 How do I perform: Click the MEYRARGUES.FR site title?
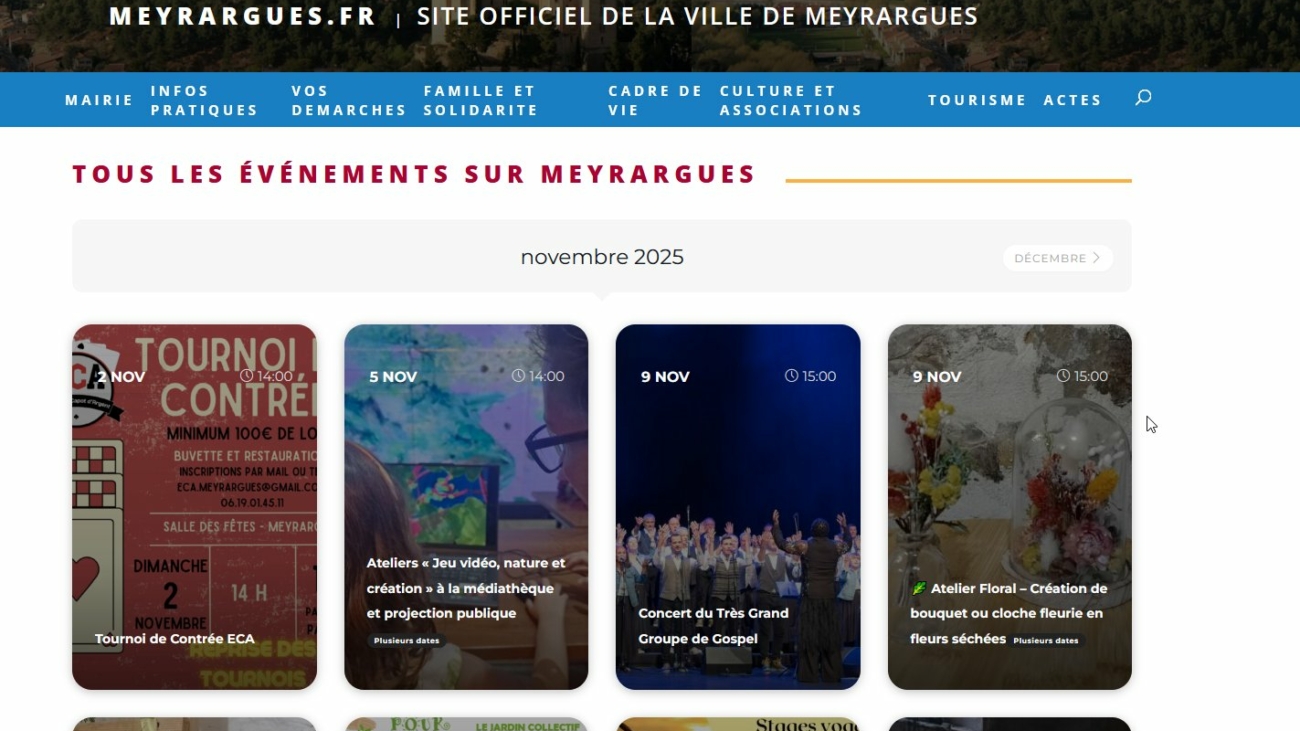243,17
